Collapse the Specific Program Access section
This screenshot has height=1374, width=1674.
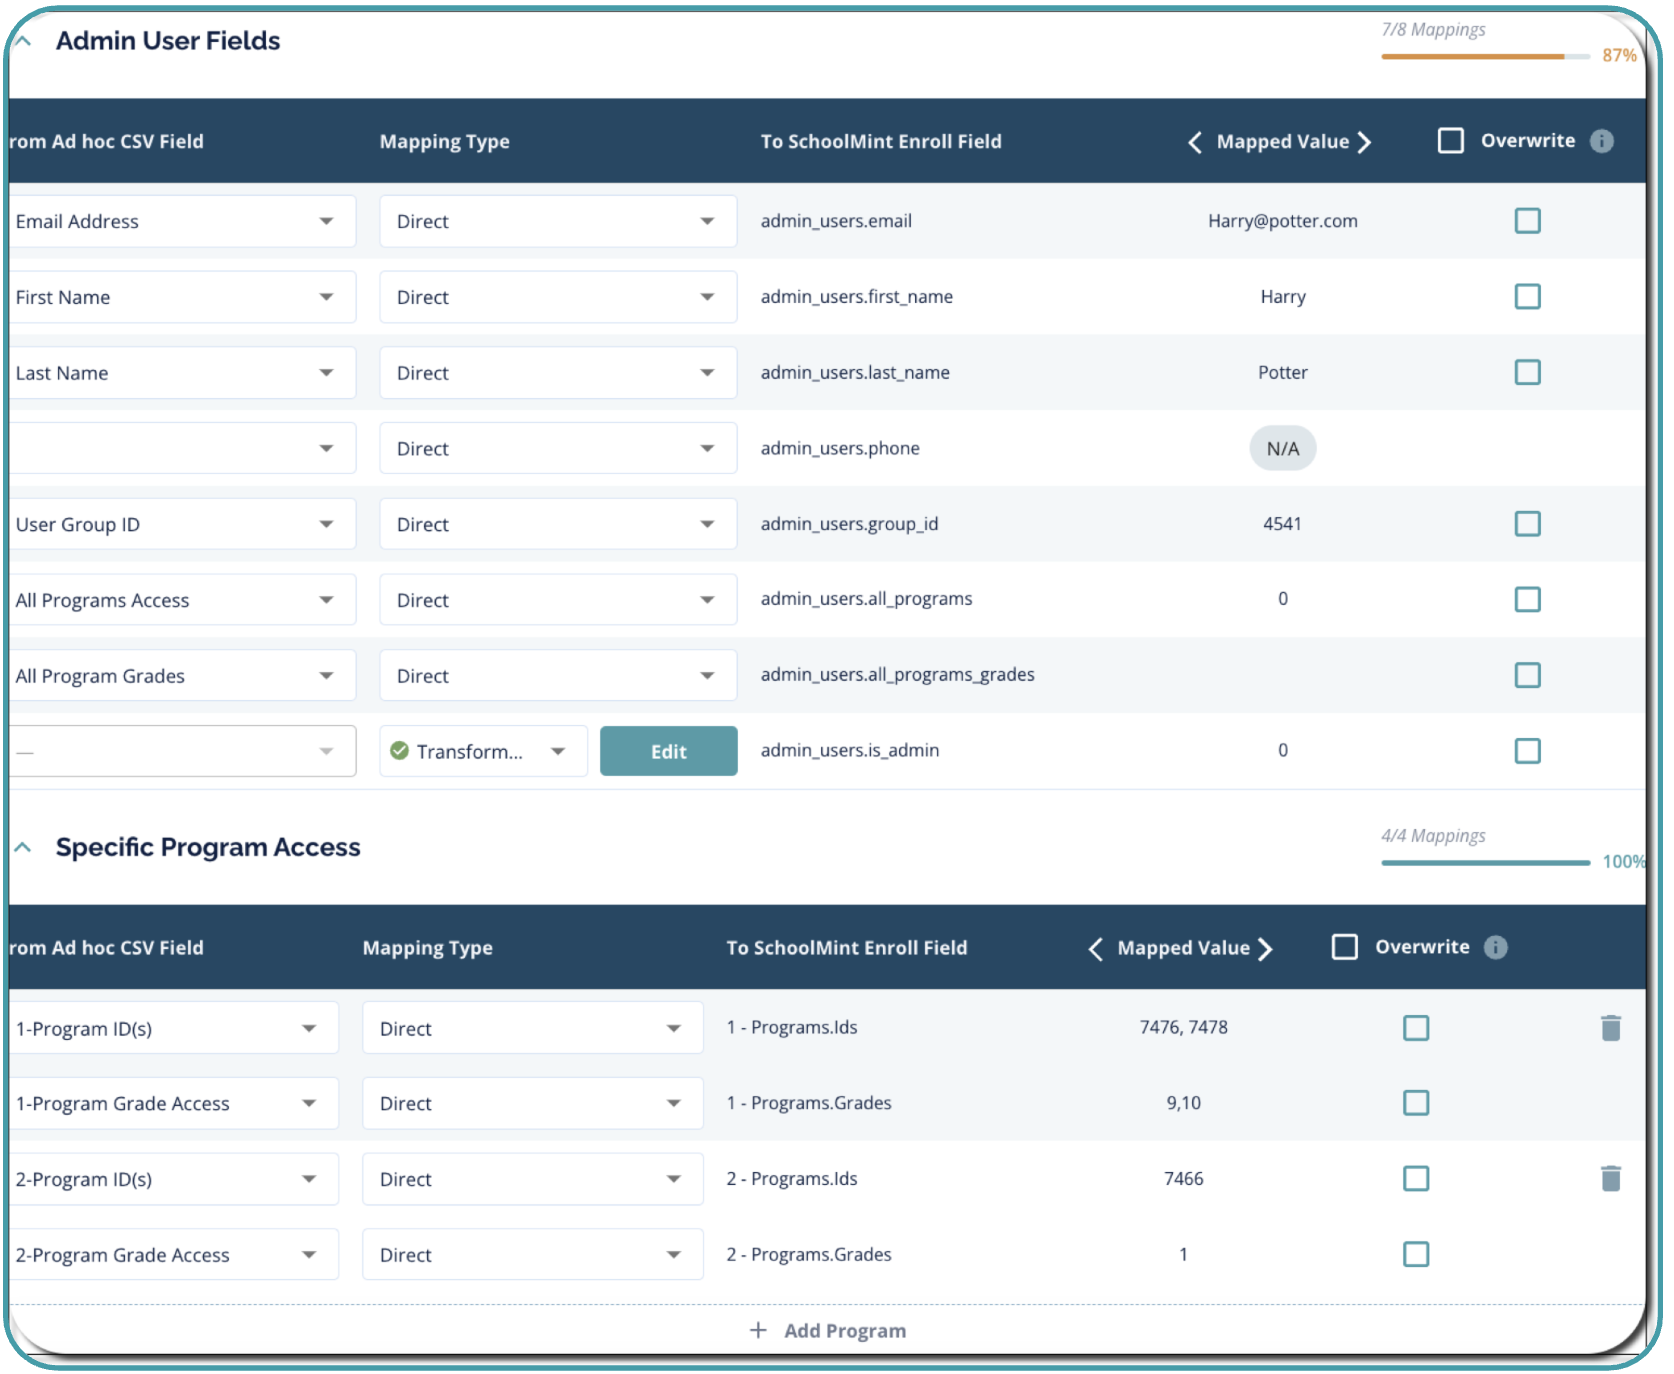23,847
